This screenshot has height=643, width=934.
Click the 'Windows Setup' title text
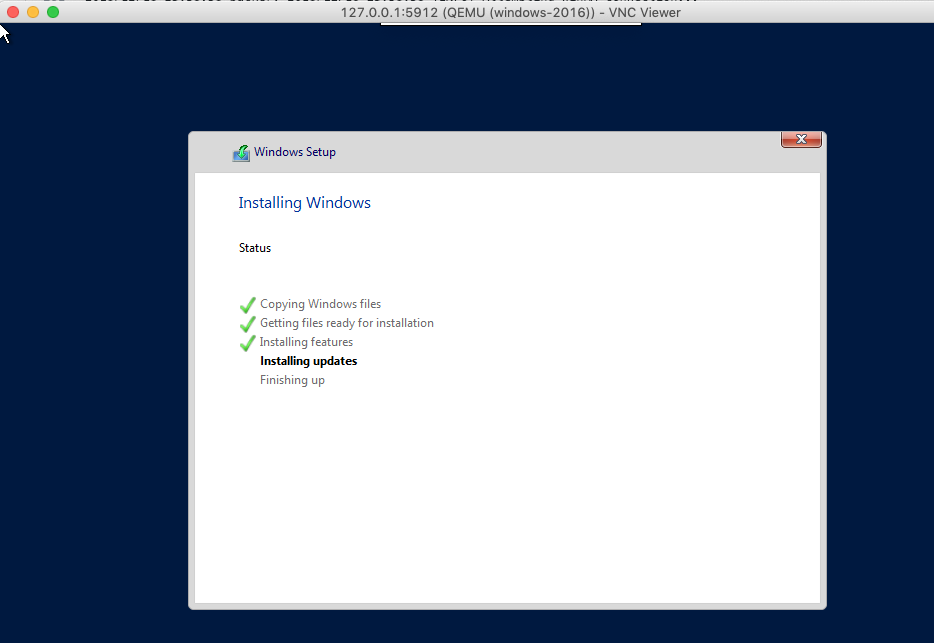coord(295,152)
